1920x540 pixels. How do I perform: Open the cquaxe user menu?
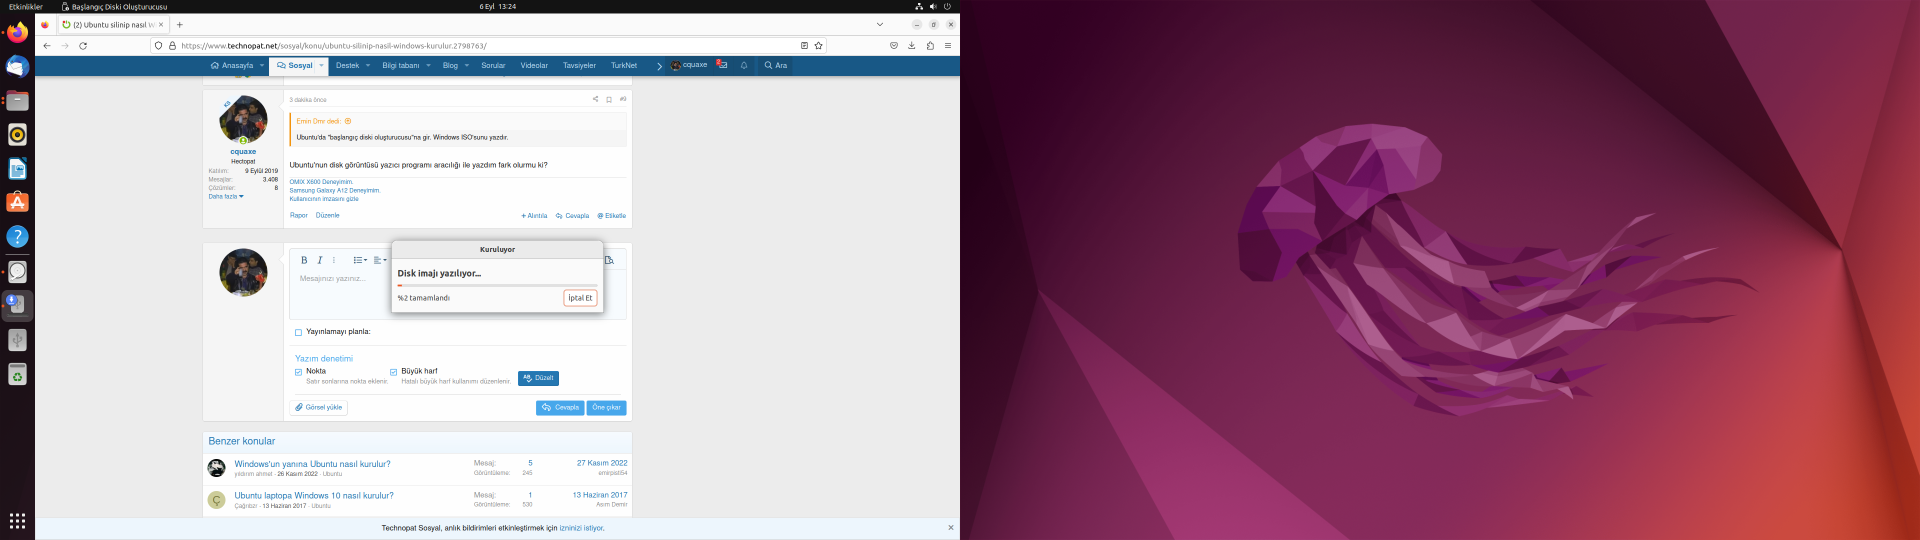pyautogui.click(x=689, y=65)
